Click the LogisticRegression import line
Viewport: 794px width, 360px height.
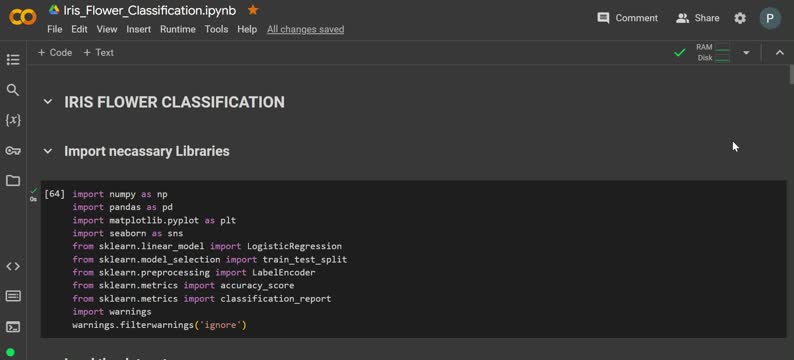pyautogui.click(x=207, y=247)
